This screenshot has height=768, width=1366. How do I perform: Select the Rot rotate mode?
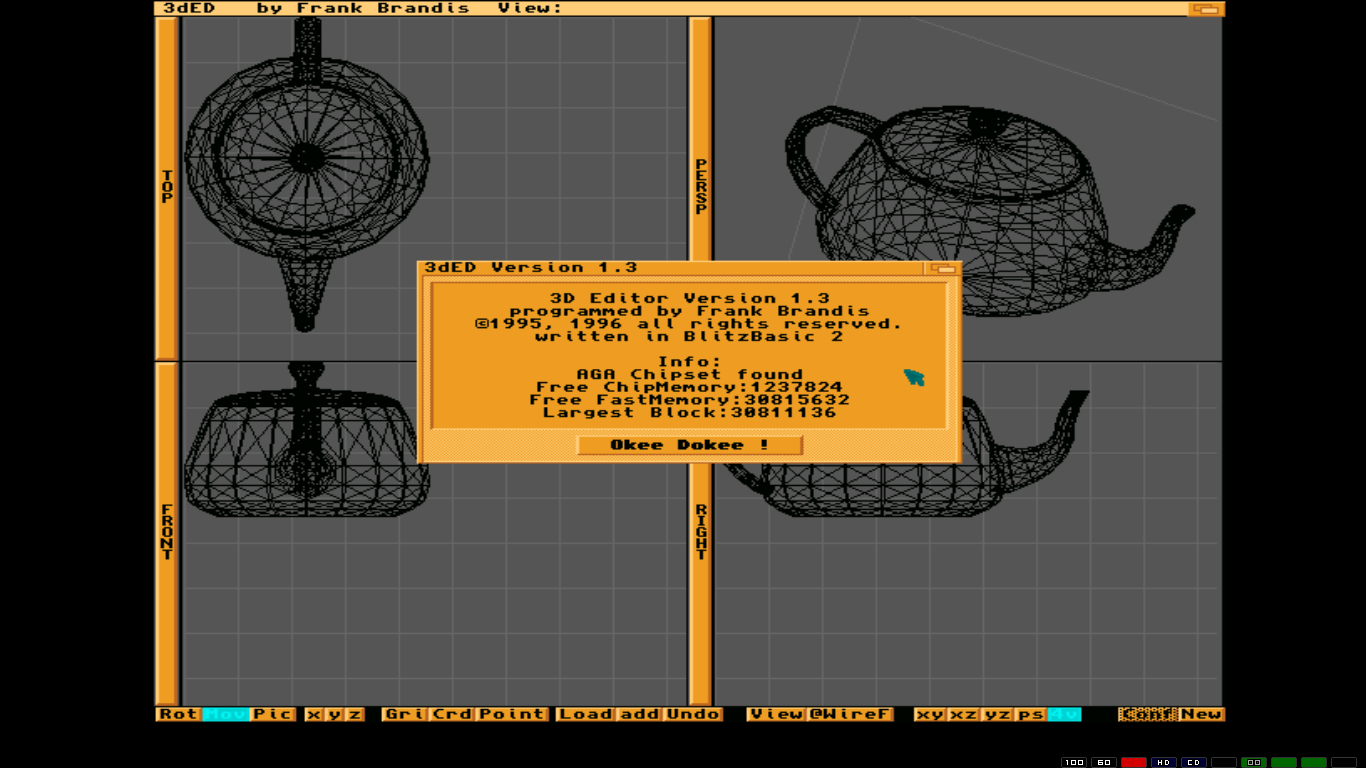(178, 714)
